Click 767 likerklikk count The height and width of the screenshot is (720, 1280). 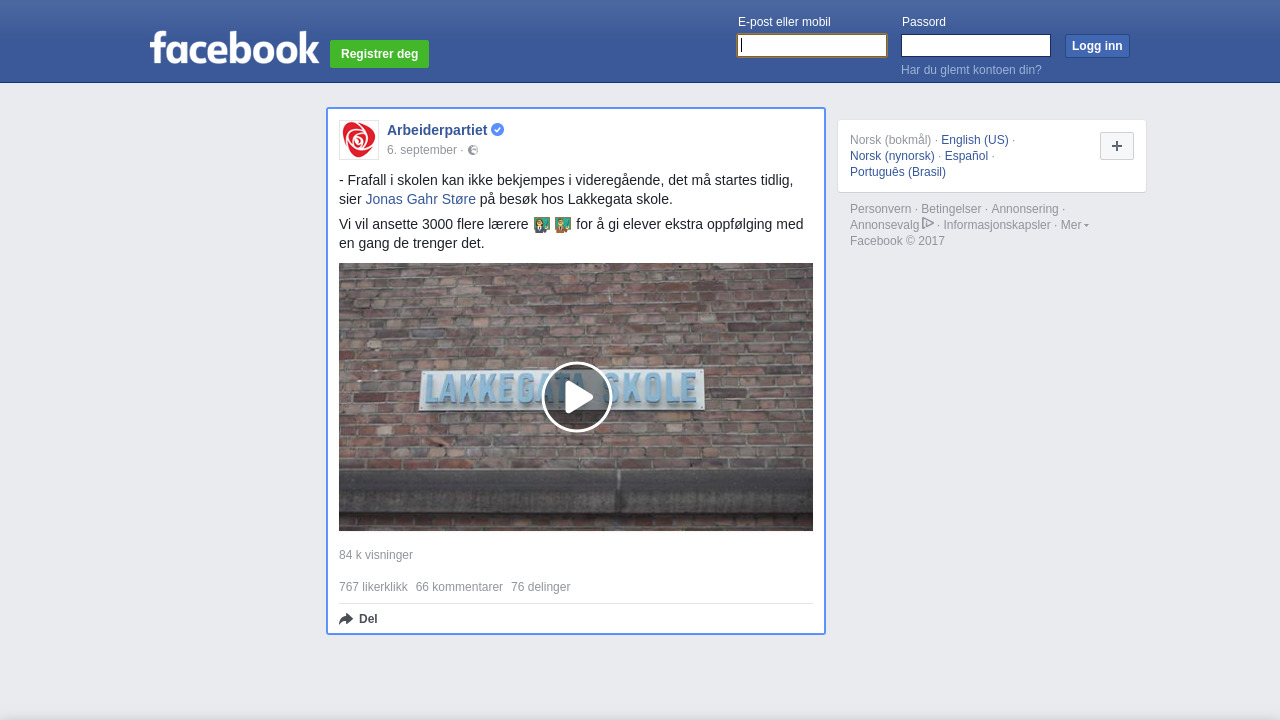pyautogui.click(x=373, y=587)
